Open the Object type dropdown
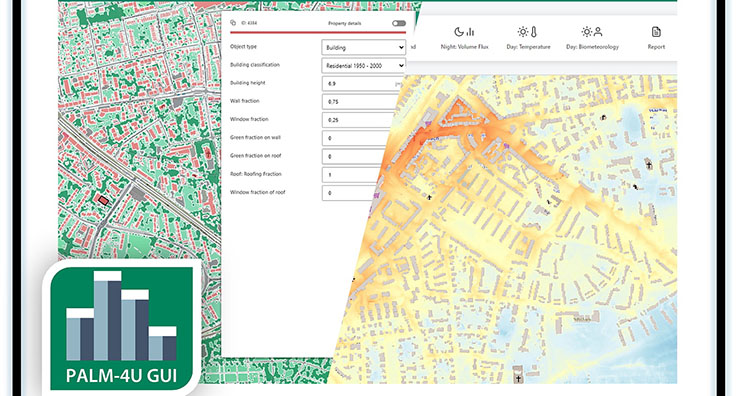This screenshot has height=396, width=750. click(x=364, y=47)
